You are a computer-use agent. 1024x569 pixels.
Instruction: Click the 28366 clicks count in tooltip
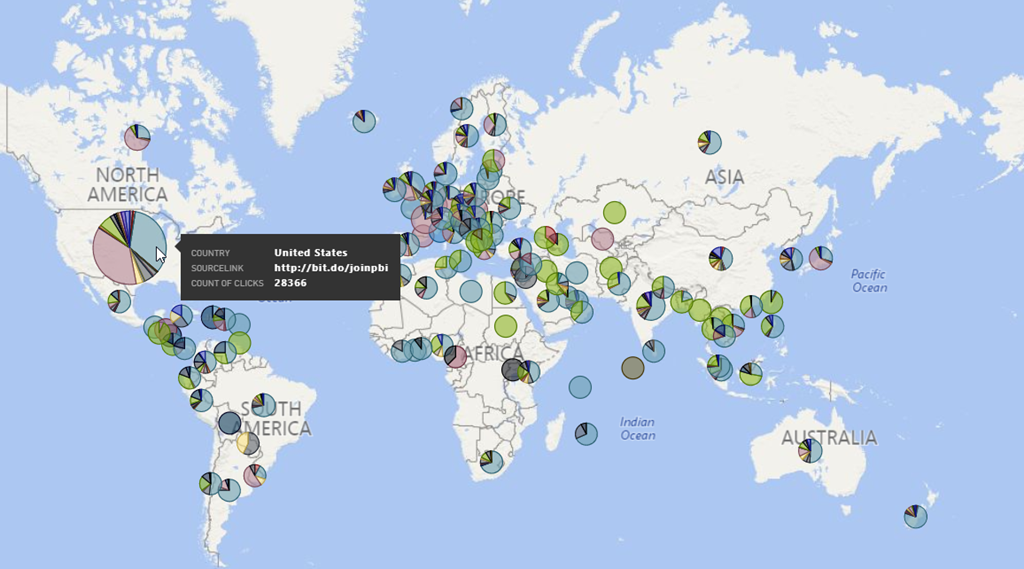point(290,284)
